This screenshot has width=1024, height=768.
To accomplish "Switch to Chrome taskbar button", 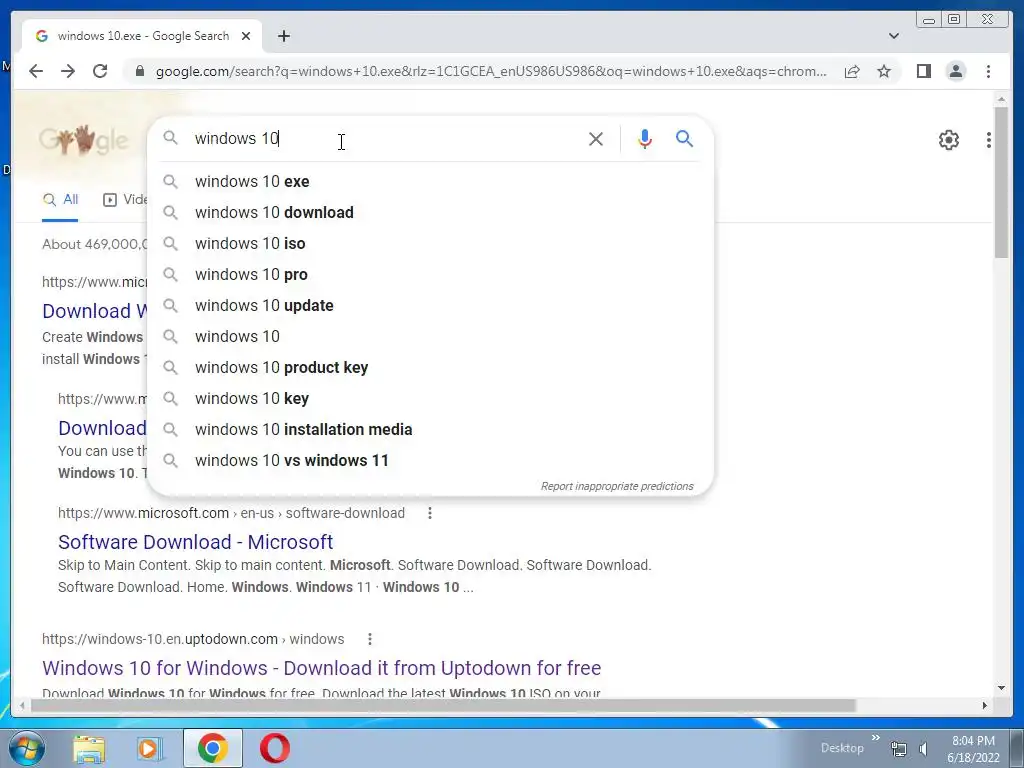I will [212, 748].
